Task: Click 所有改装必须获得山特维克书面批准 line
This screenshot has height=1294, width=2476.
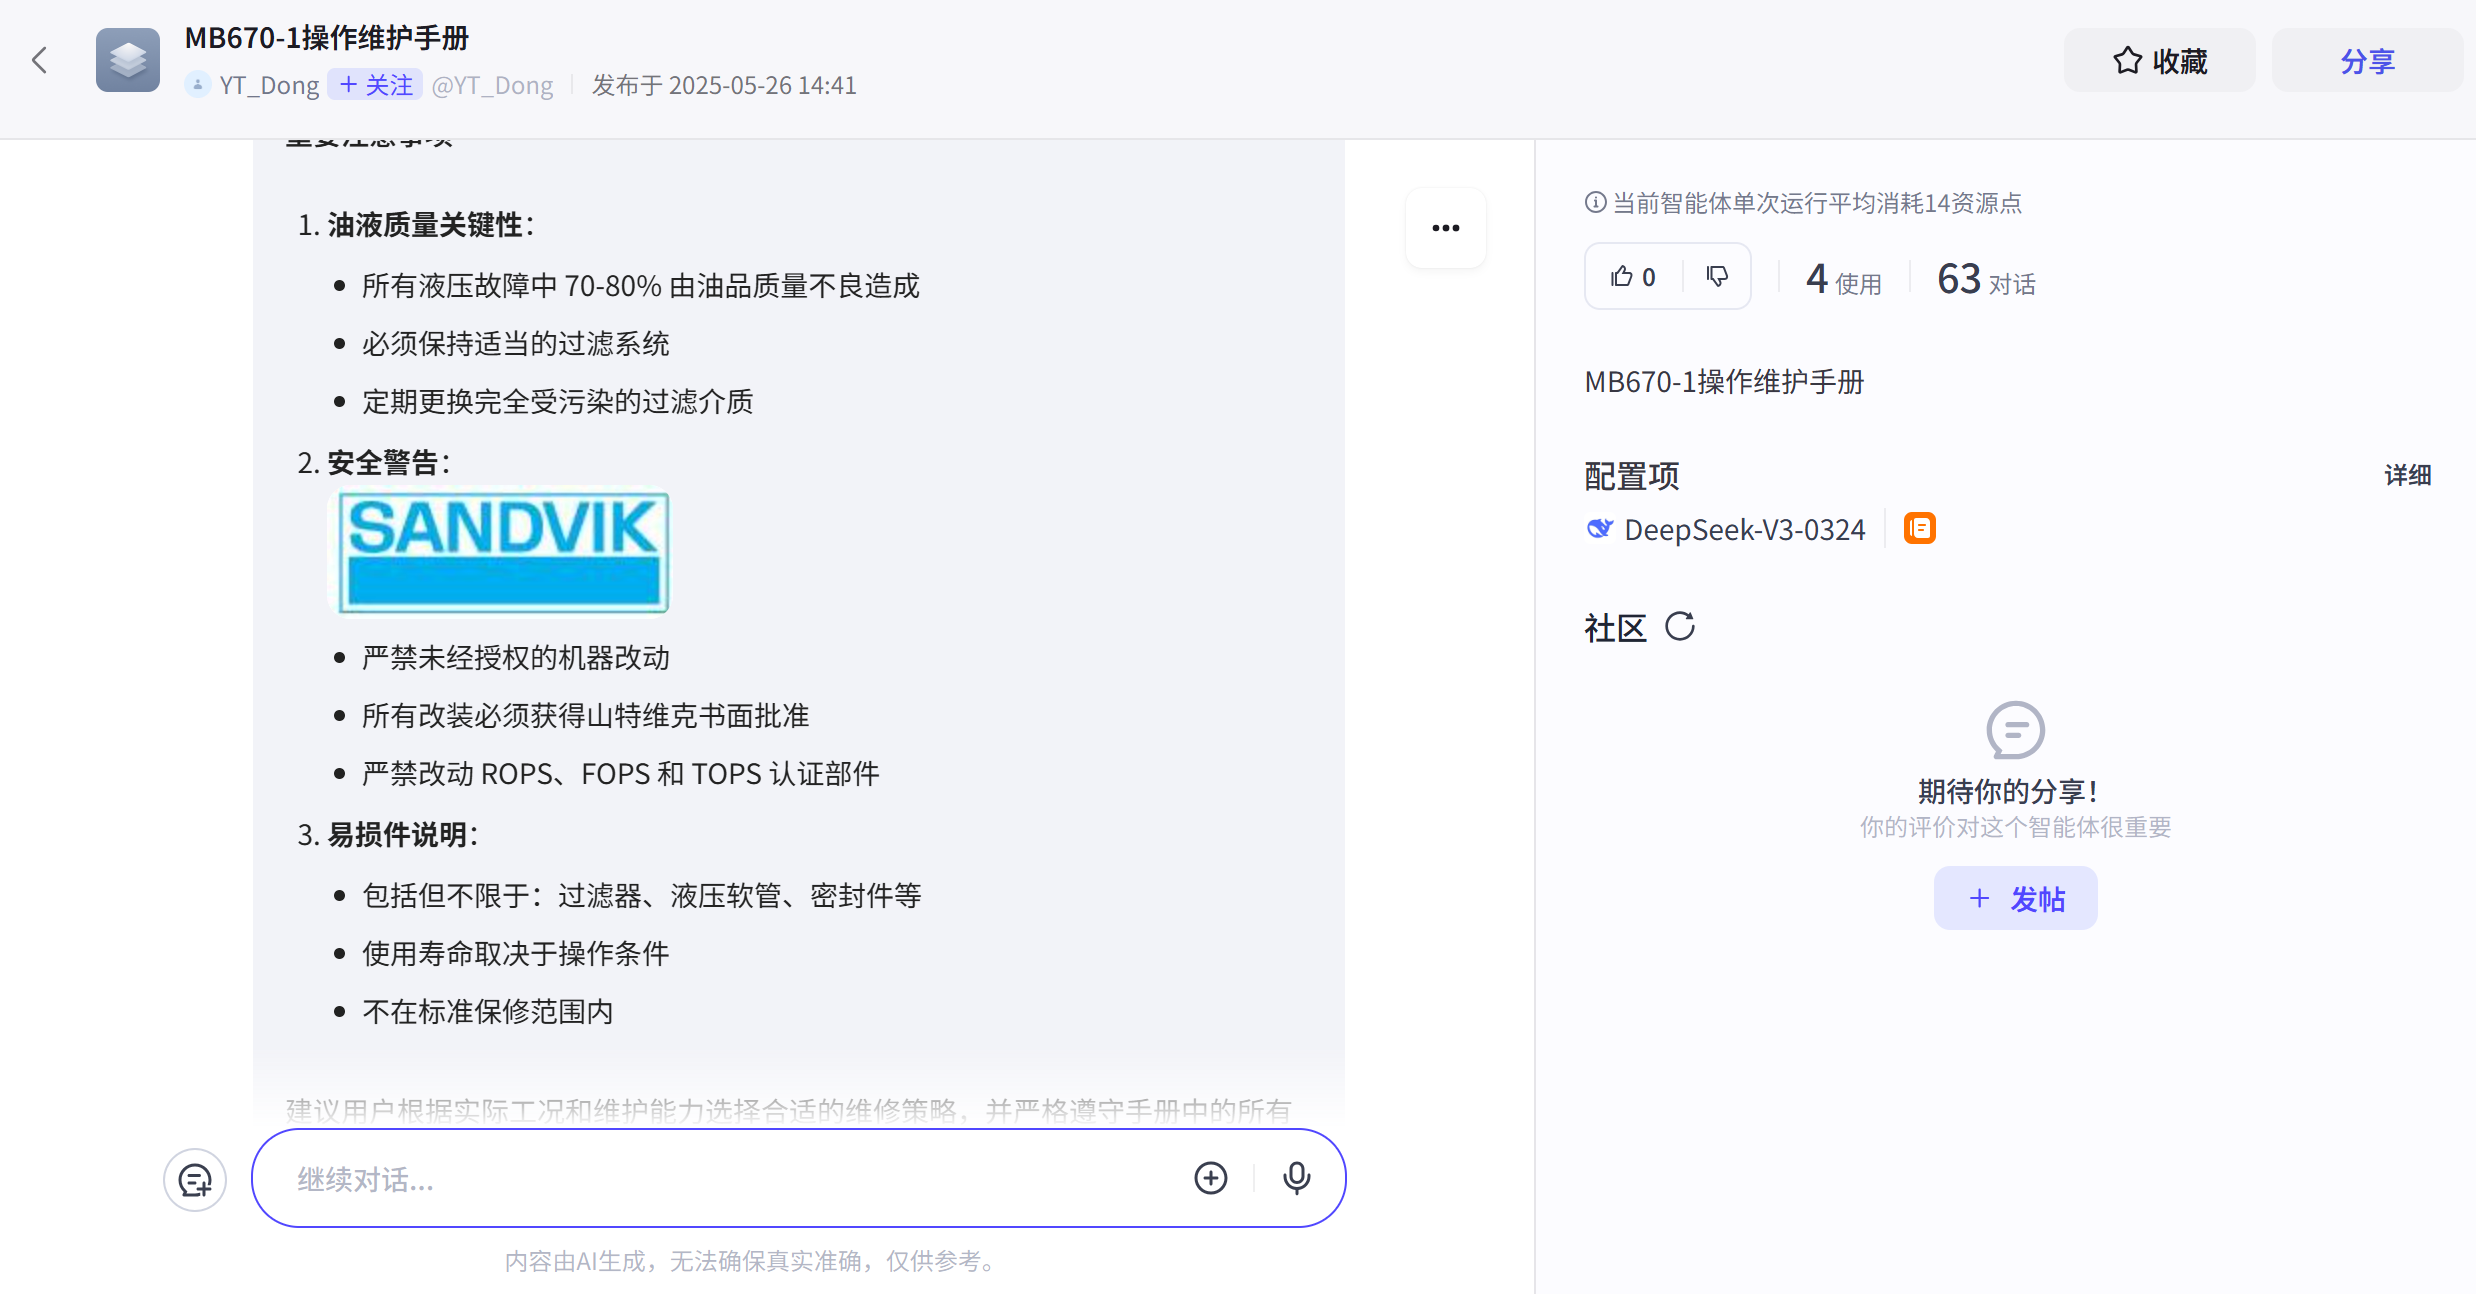Action: click(x=586, y=716)
